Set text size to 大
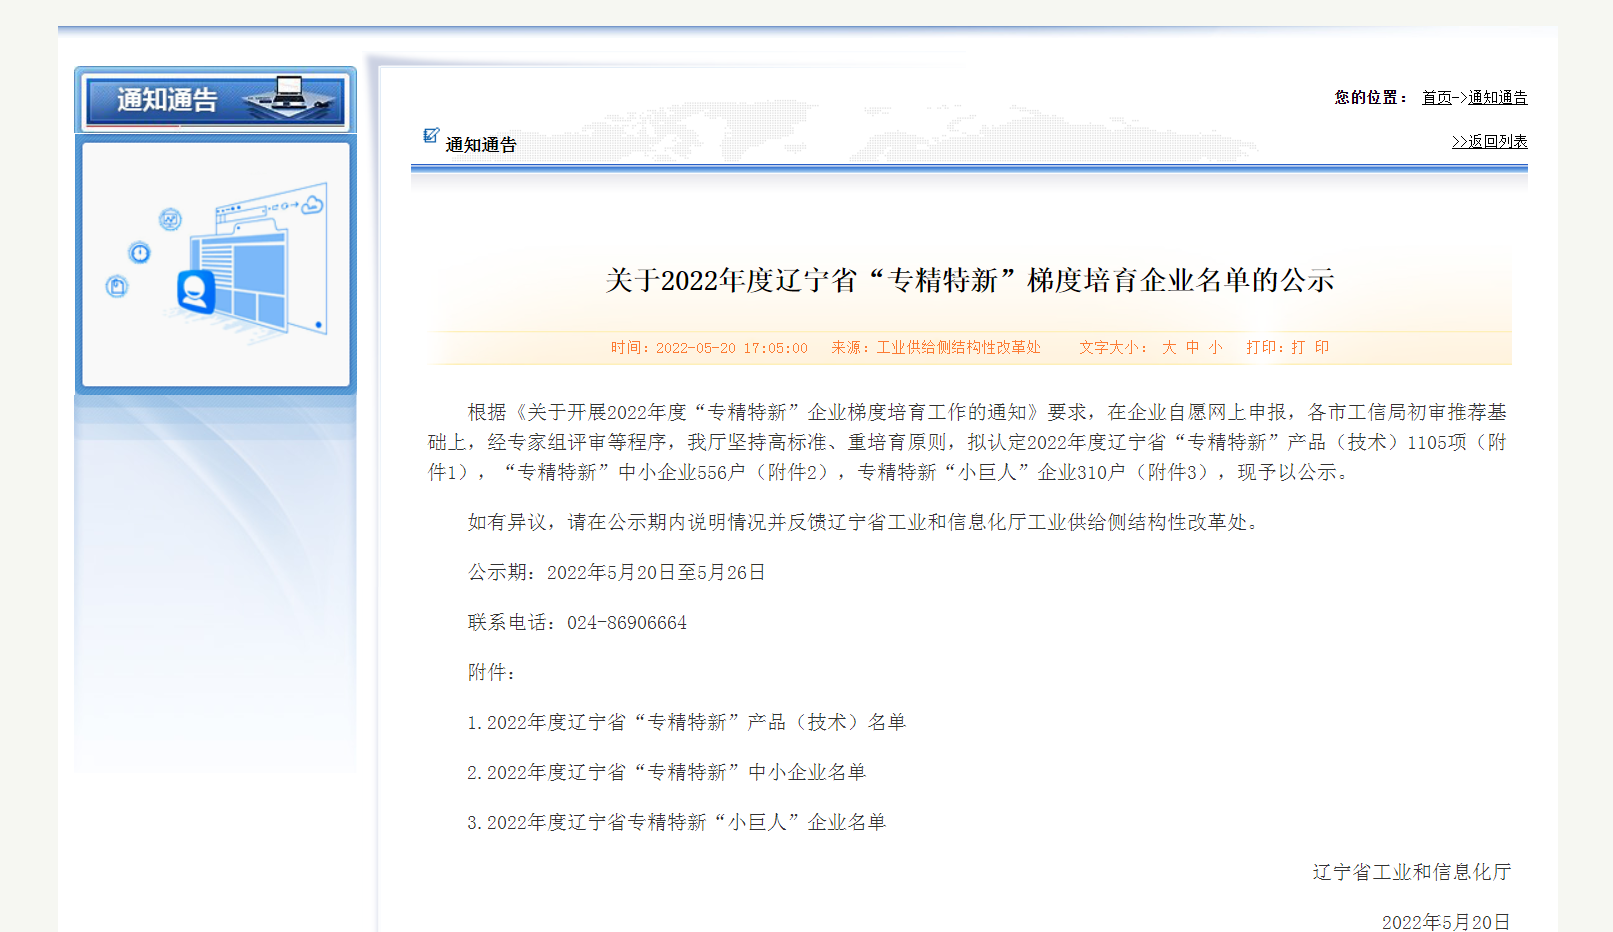The height and width of the screenshot is (932, 1613). click(x=1169, y=348)
